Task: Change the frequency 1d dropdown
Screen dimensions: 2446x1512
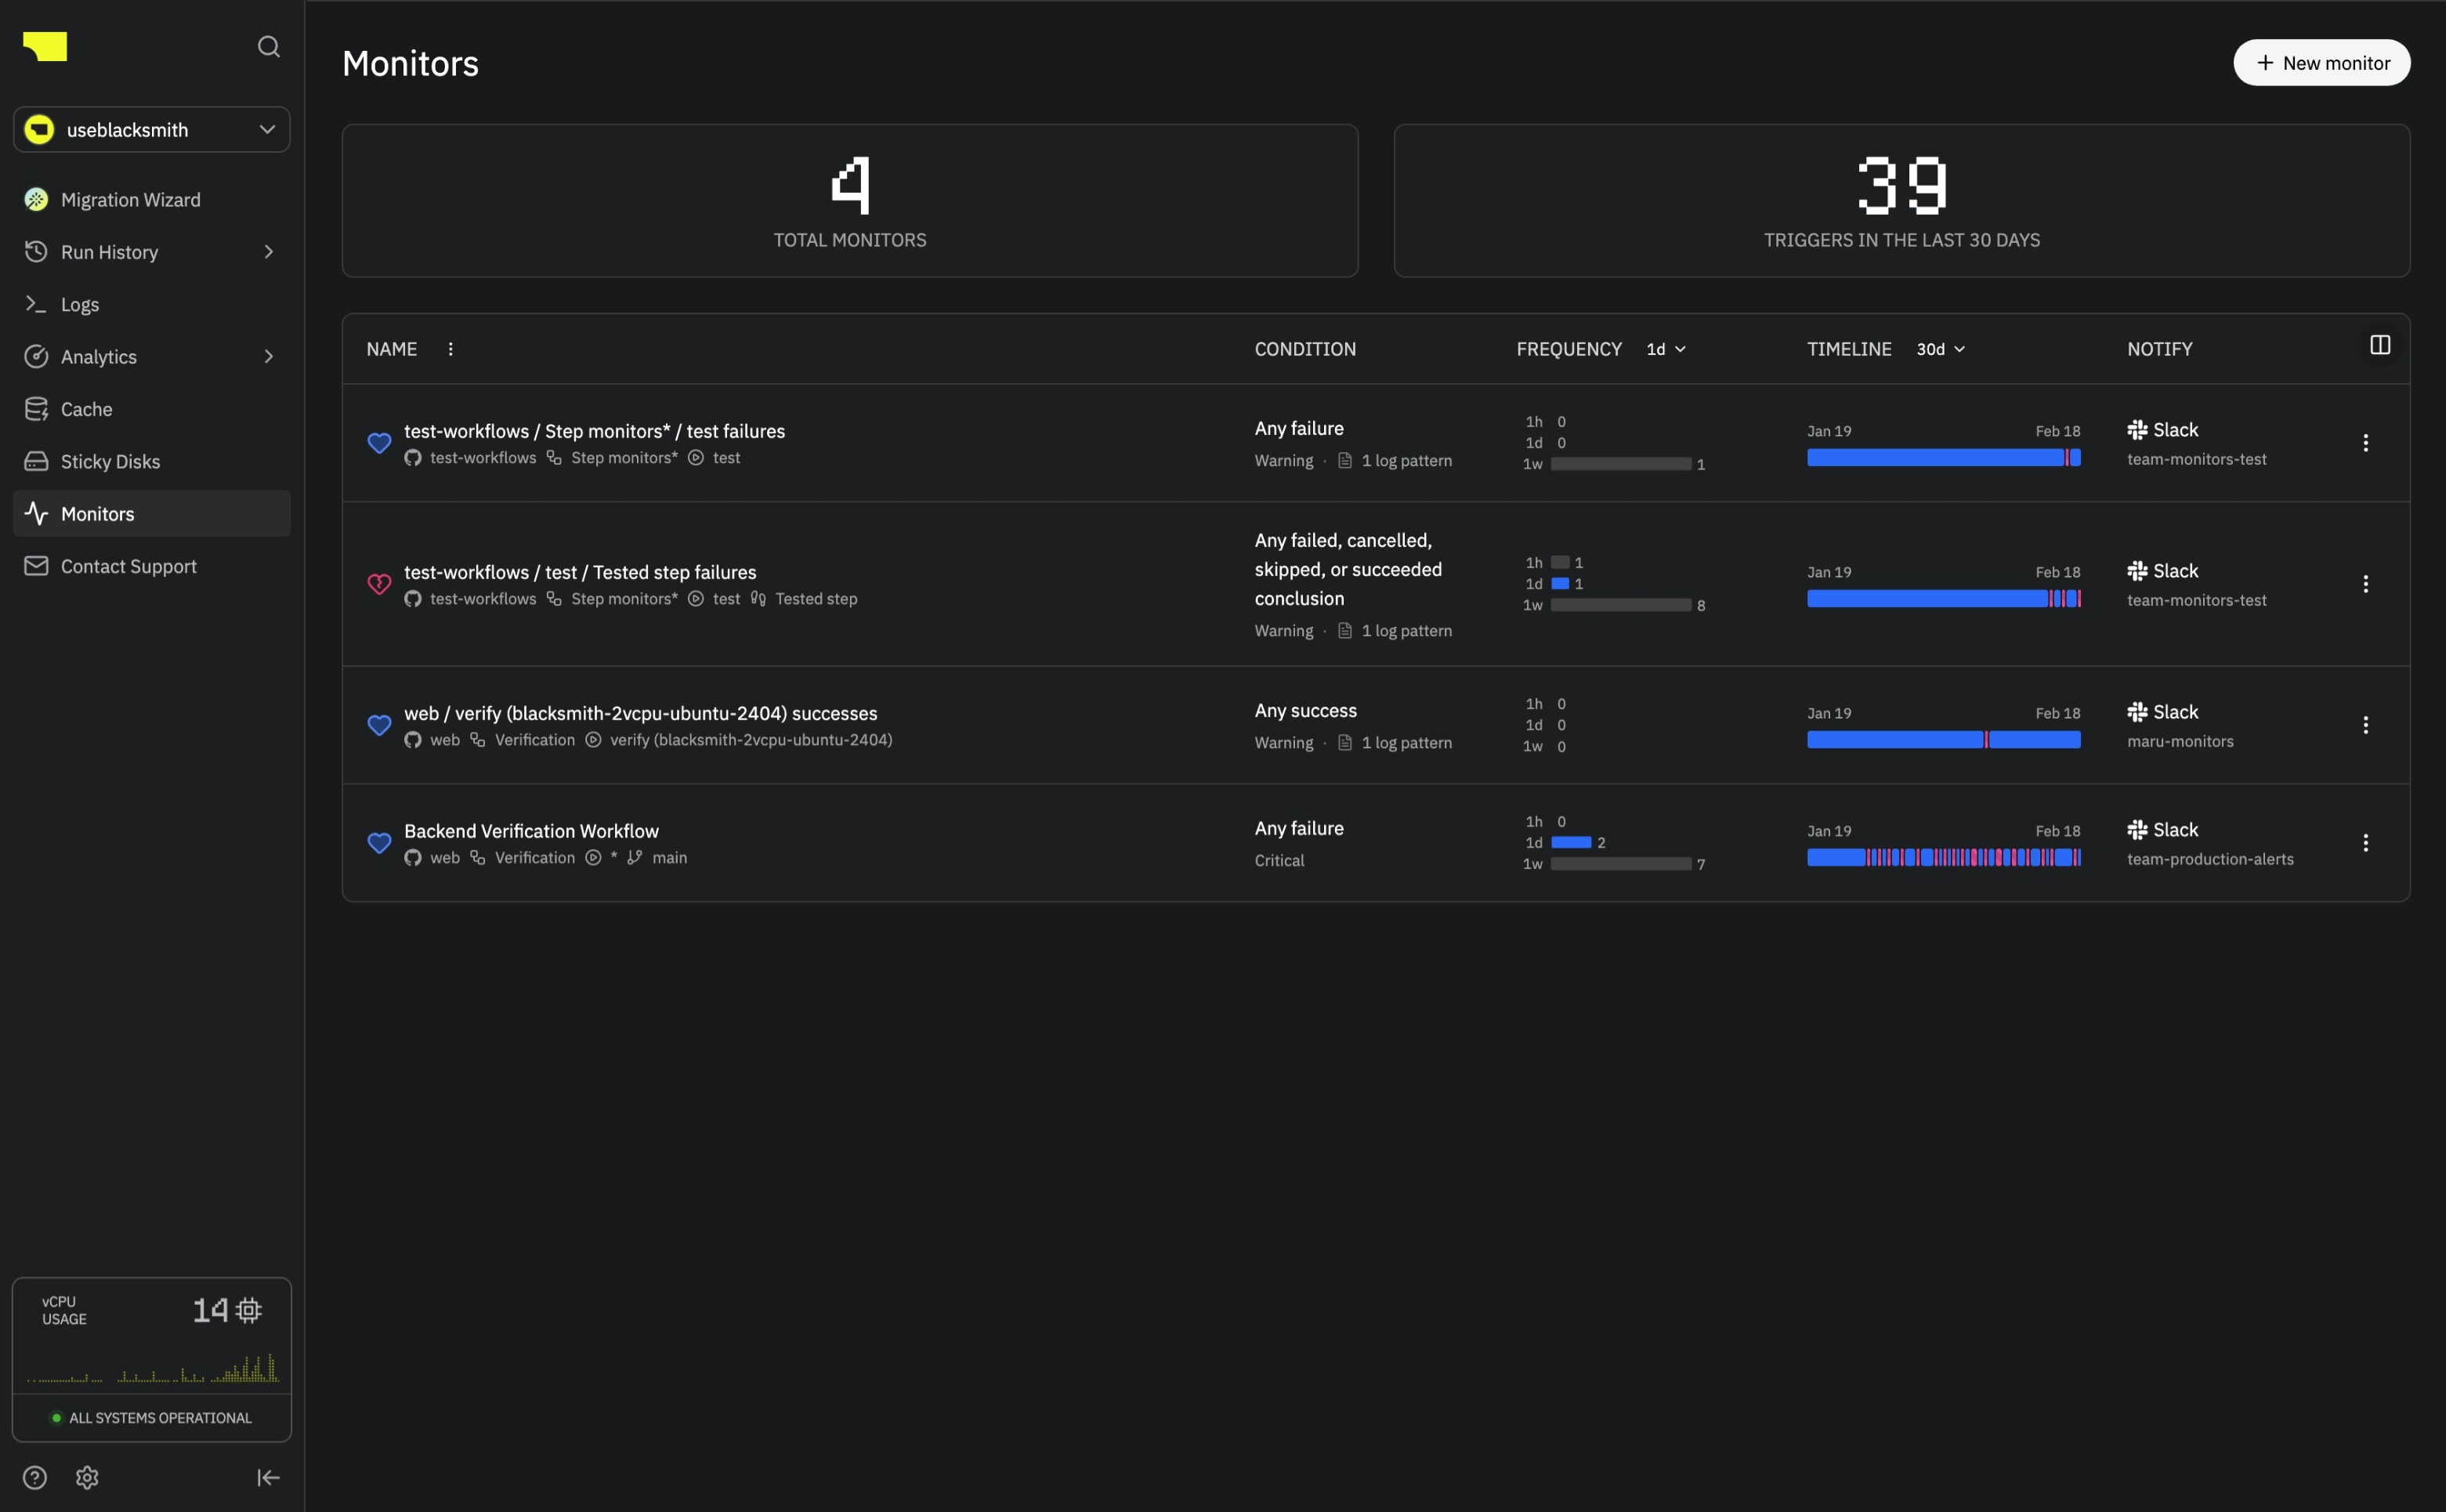Action: click(1664, 348)
